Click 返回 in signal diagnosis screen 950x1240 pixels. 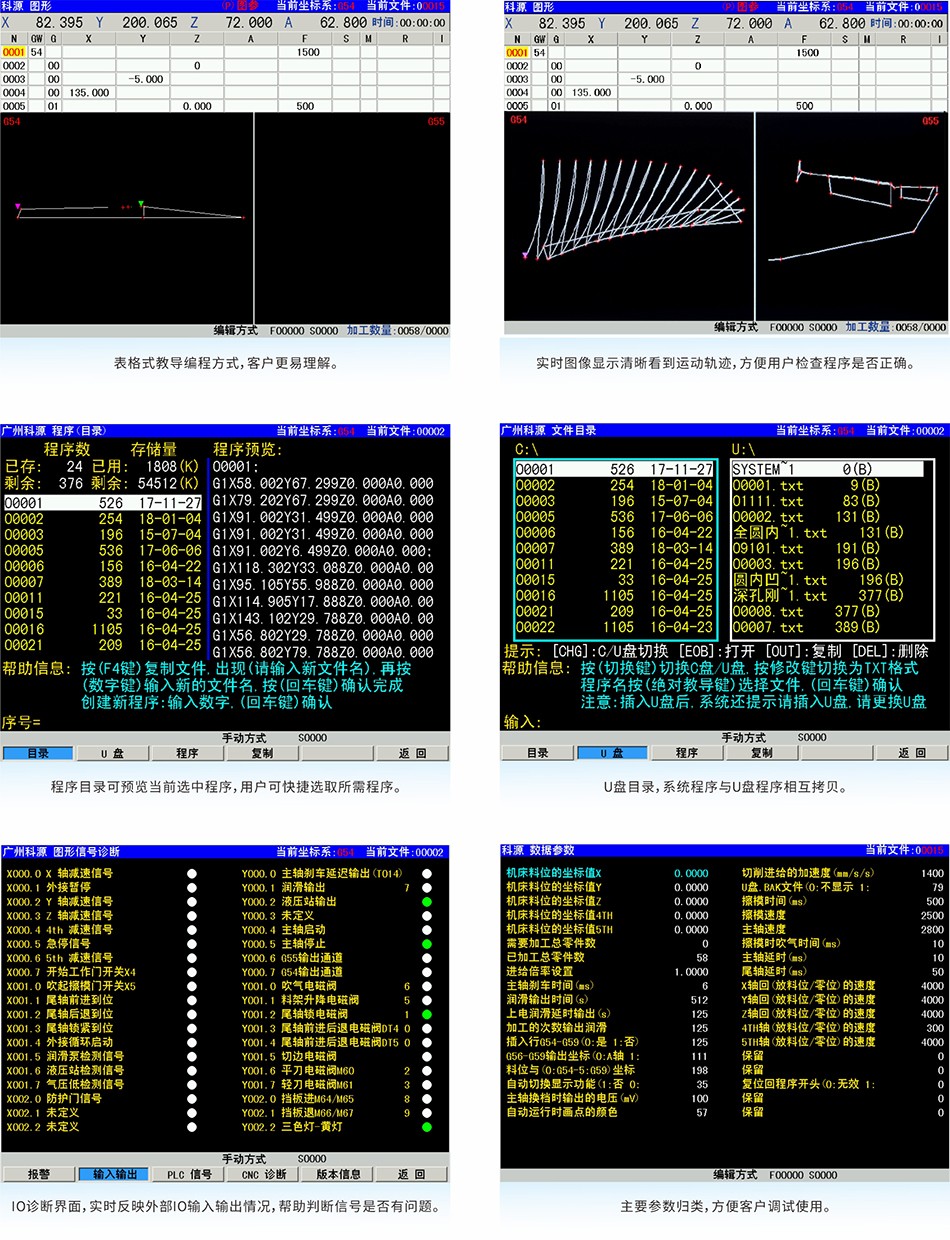[x=412, y=1174]
